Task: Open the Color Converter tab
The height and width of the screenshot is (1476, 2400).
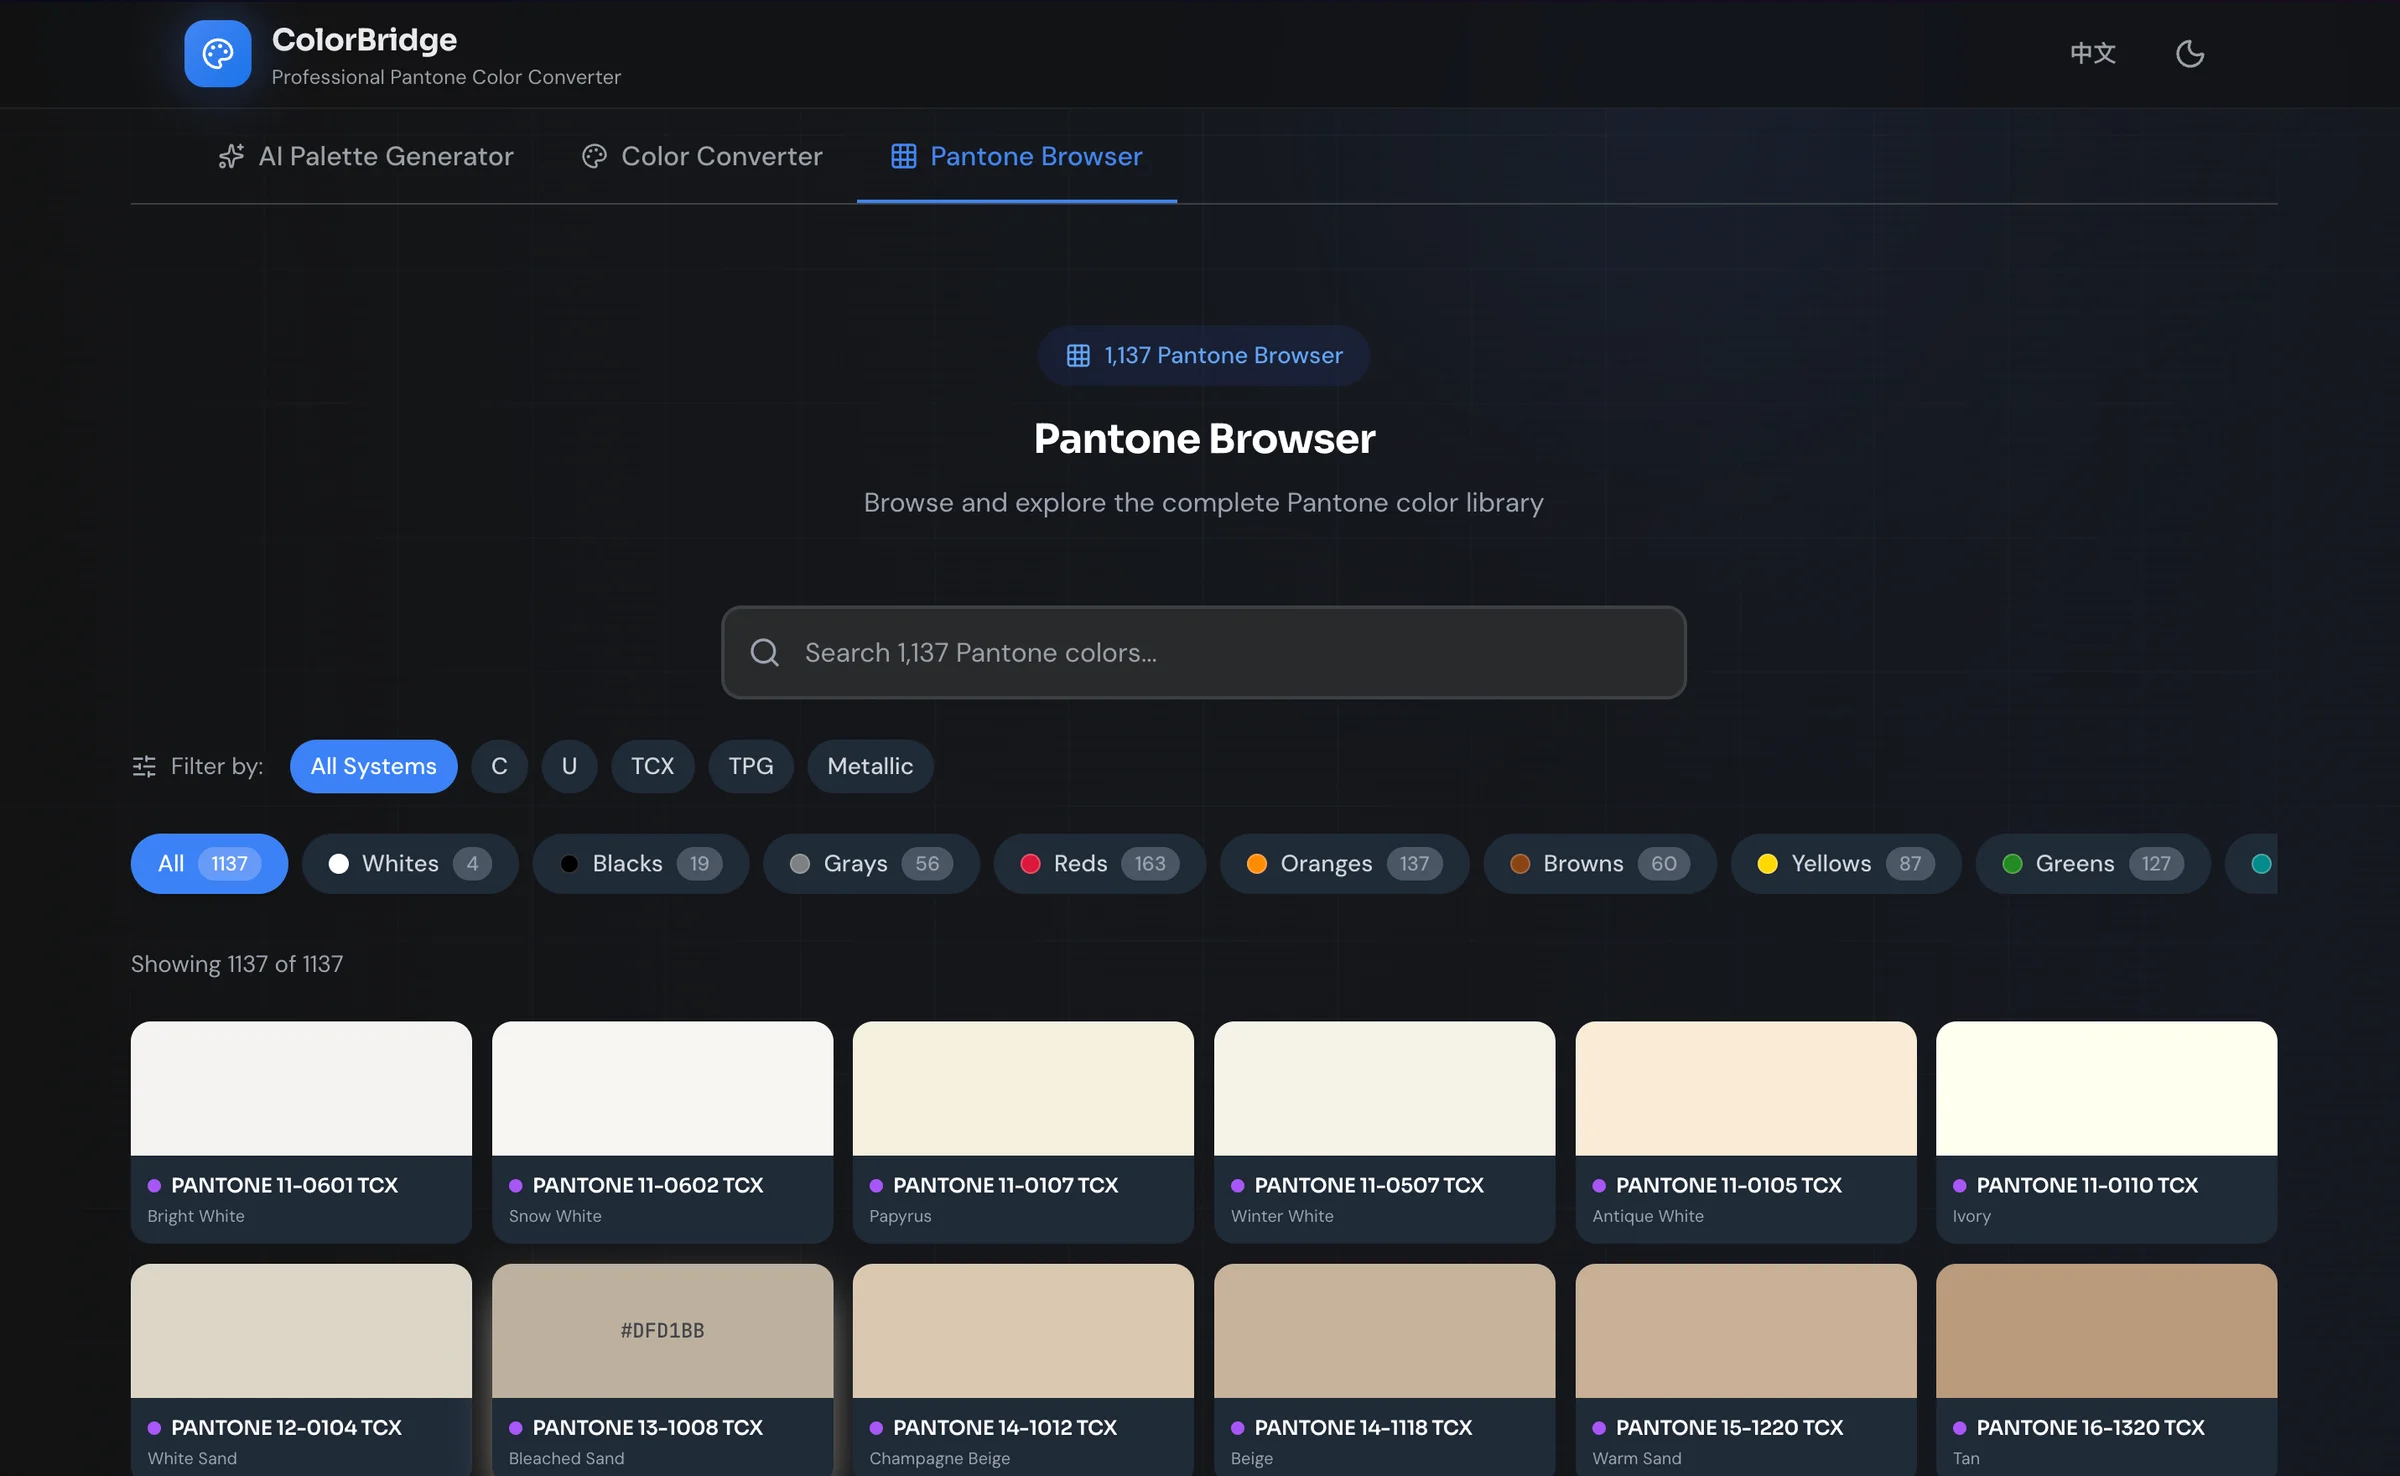Action: 702,156
